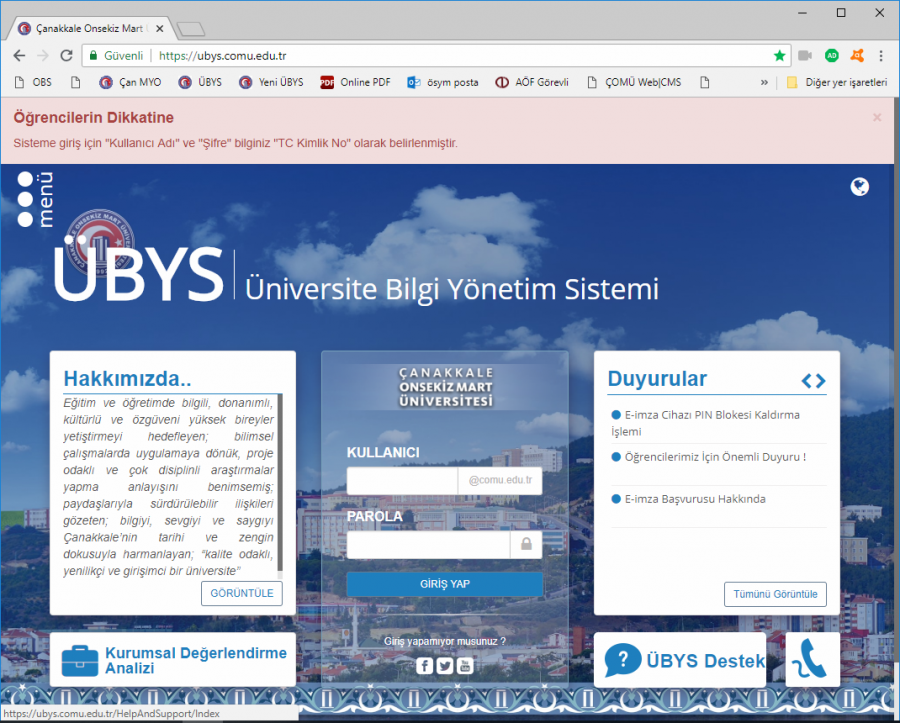Click the briefcase icon for Kurumsal Değerlendirme
The height and width of the screenshot is (723, 900).
[x=80, y=661]
